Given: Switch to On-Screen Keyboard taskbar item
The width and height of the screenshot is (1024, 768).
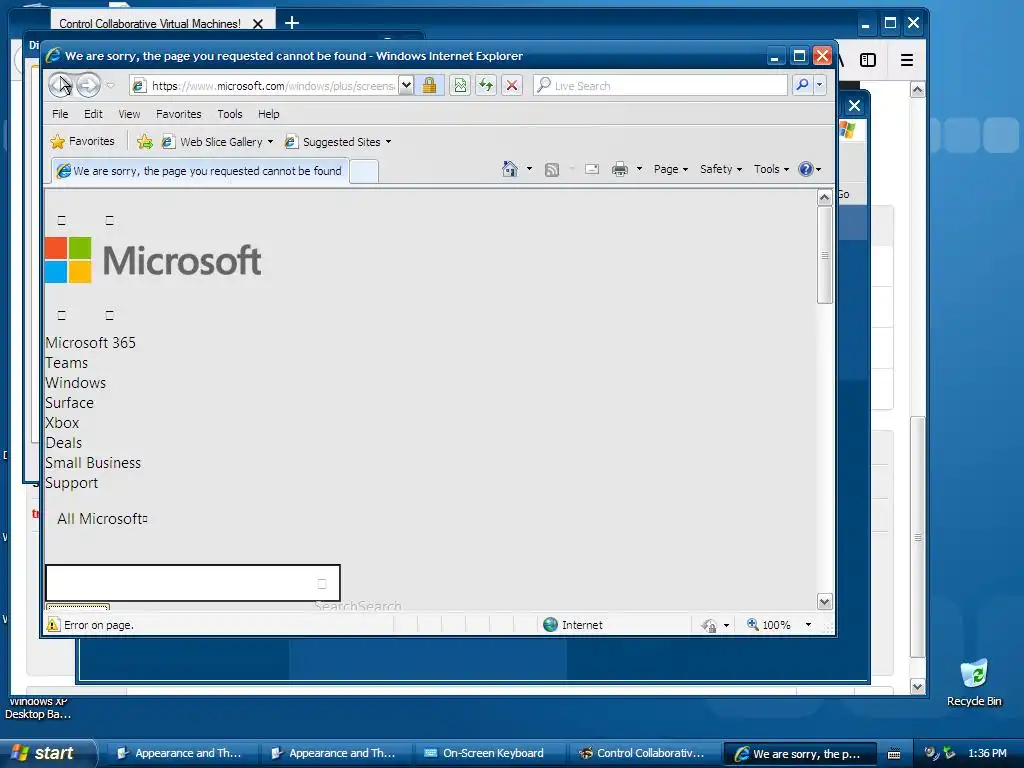Looking at the screenshot, I should pos(492,753).
